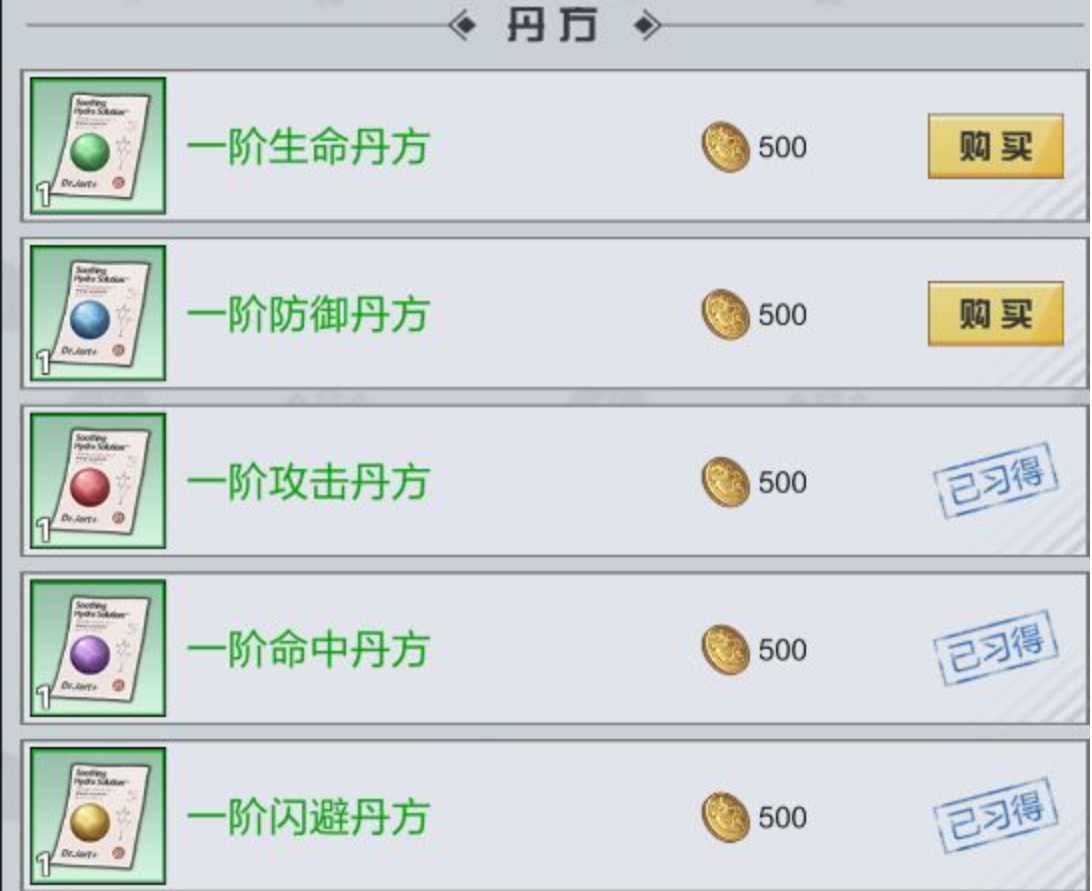Click gold coin icon beside 一阶攻击丹方 price

click(725, 482)
